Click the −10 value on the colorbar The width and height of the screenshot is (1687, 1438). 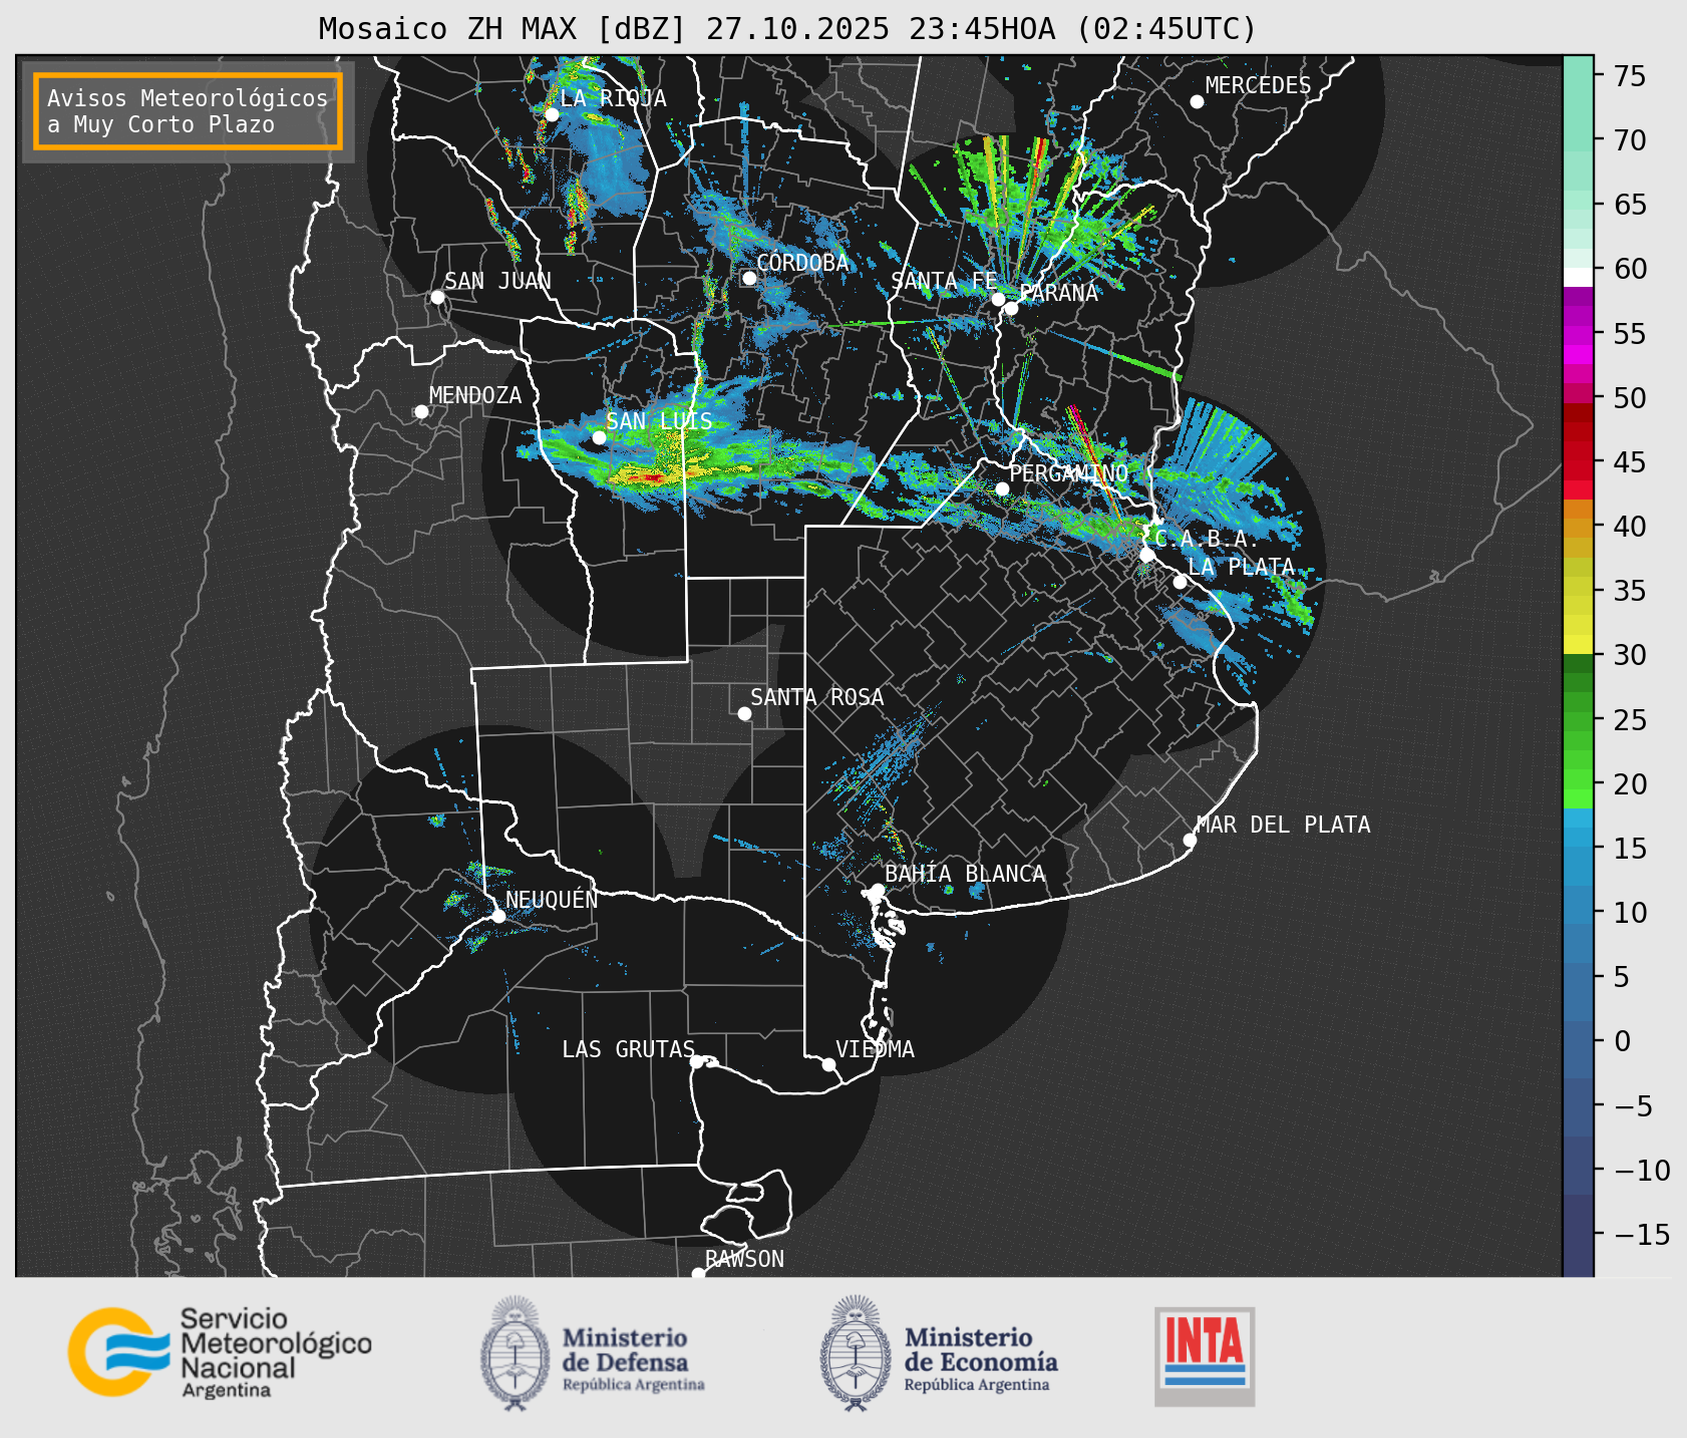[x=1642, y=1170]
